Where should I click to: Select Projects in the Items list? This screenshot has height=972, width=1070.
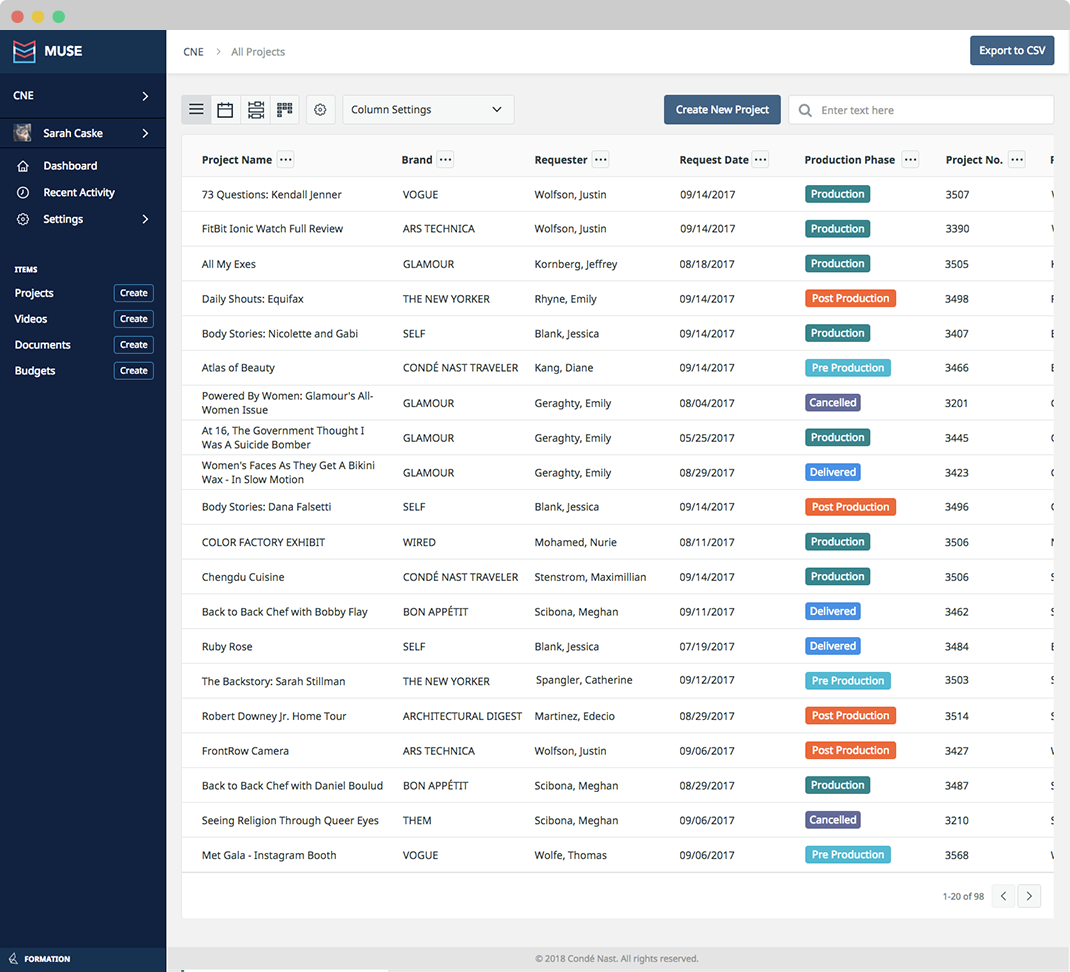(x=34, y=293)
